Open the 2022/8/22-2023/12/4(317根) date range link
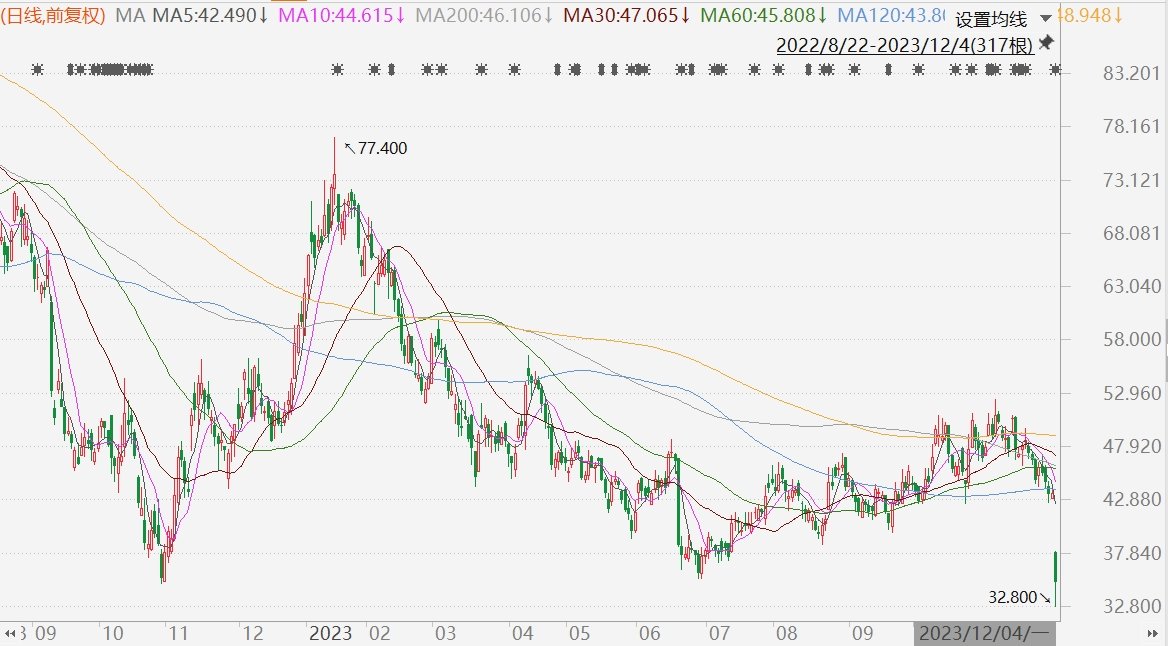The width and height of the screenshot is (1168, 646). point(905,45)
